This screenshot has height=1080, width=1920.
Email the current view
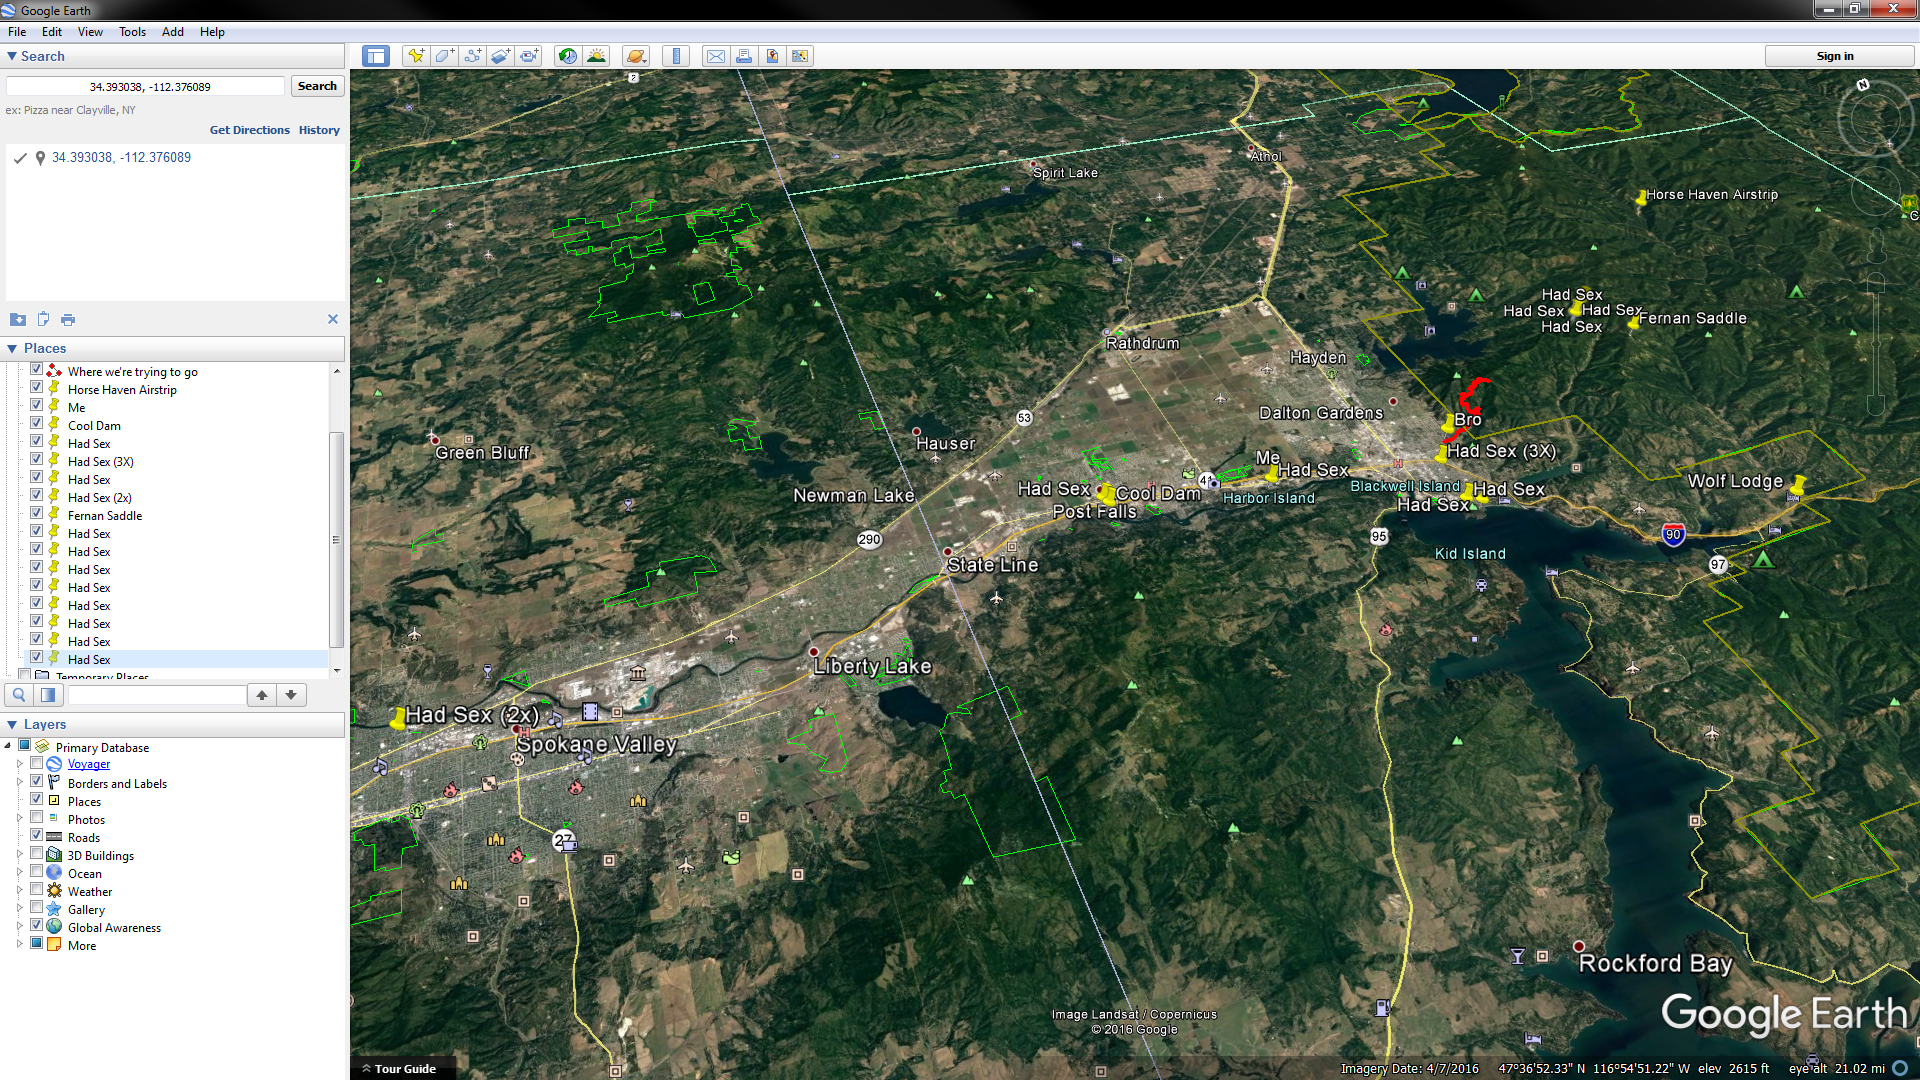click(x=716, y=56)
